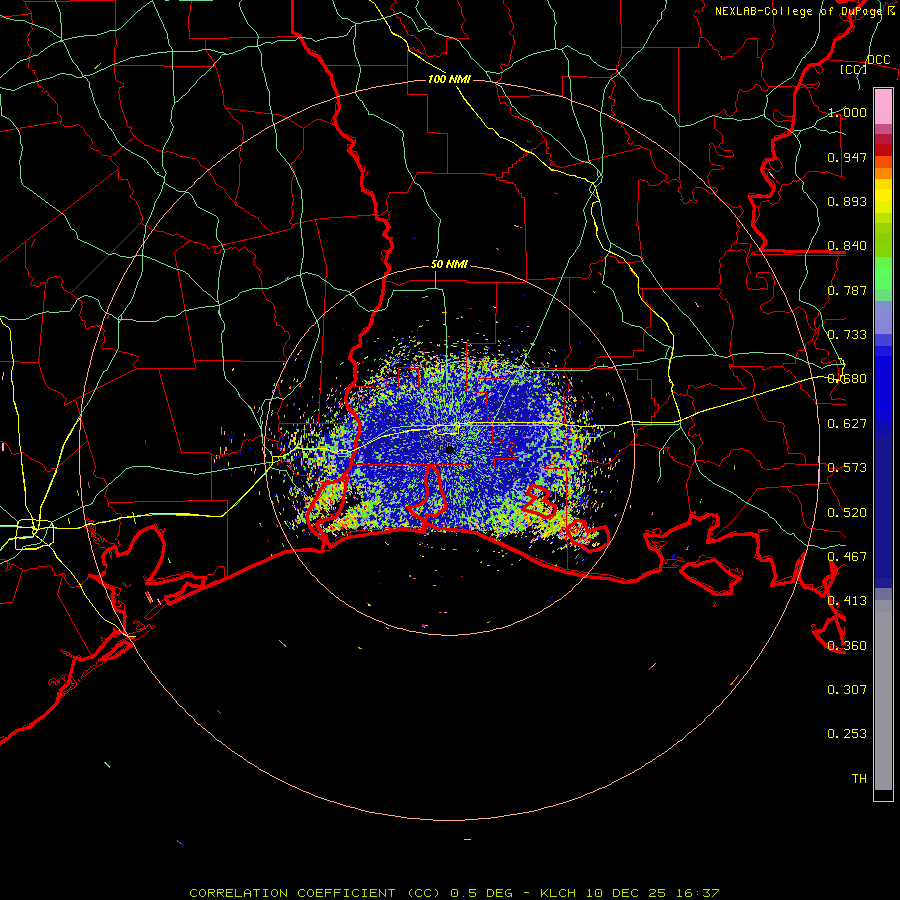Screen dimensions: 900x900
Task: Pick the red segment of the color bar
Action: [x=883, y=150]
